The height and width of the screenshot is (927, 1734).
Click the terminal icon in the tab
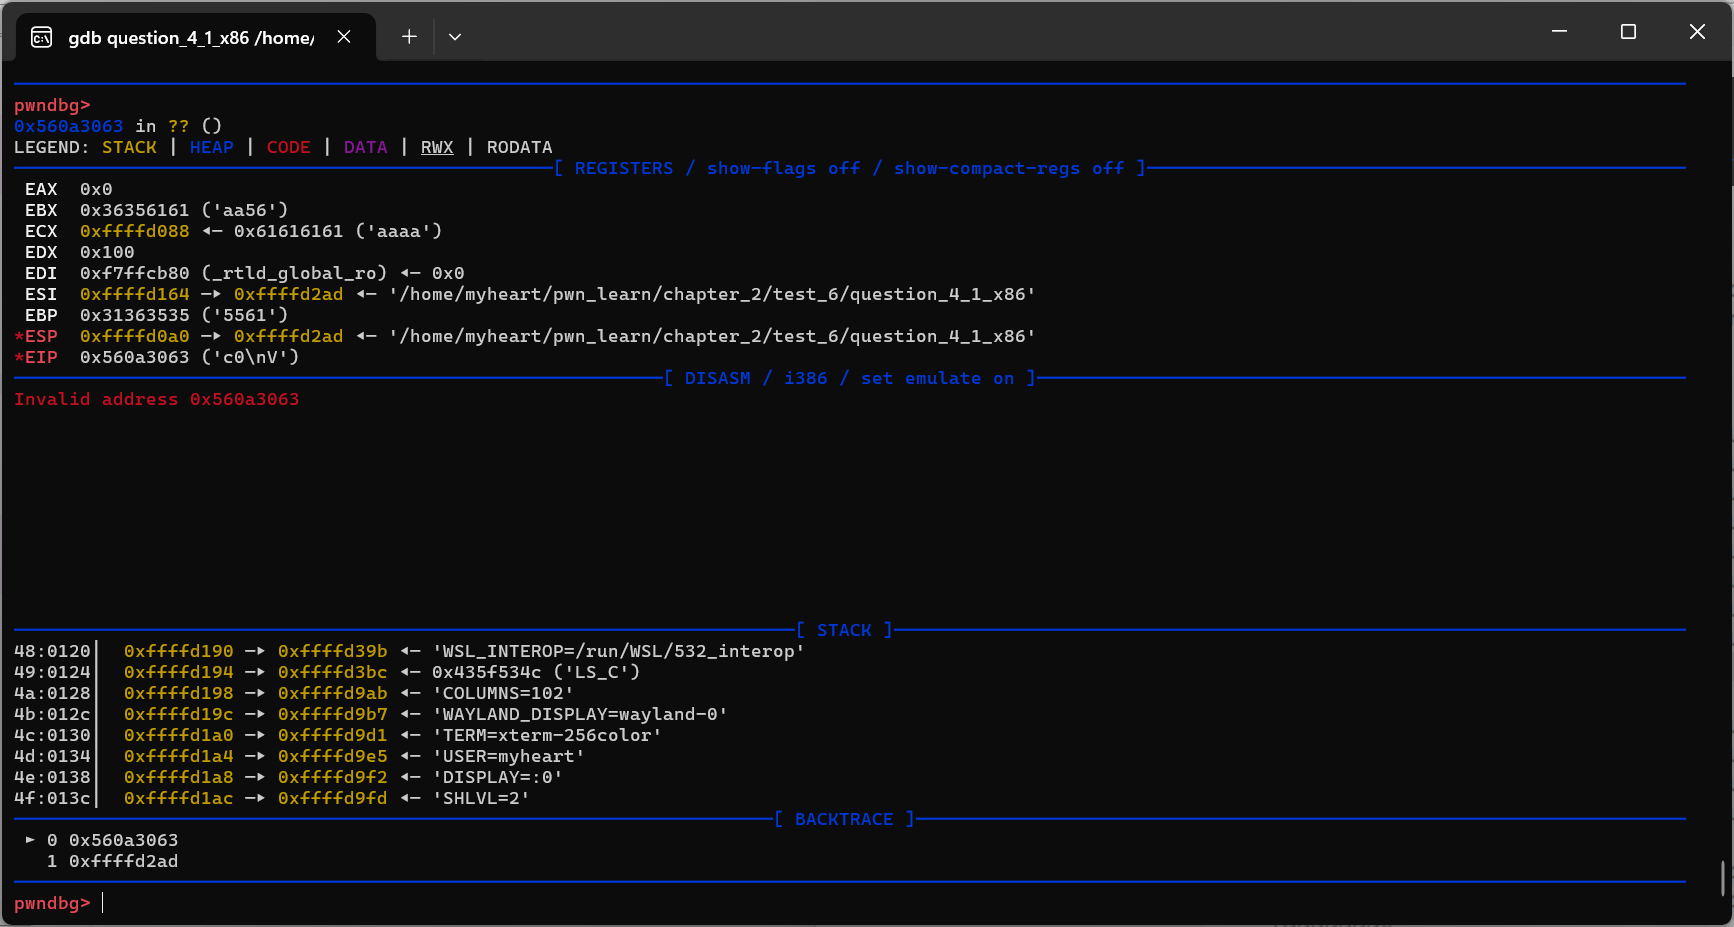point(42,38)
